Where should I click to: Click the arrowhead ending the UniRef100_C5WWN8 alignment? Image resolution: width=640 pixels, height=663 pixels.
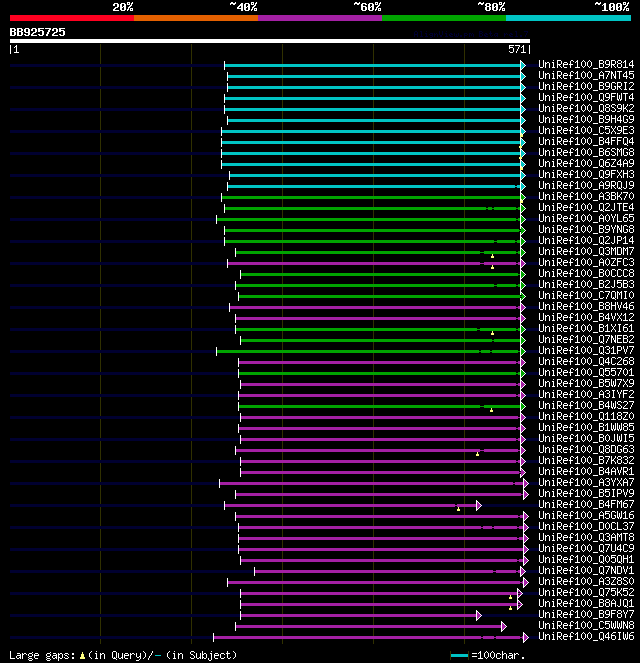tap(503, 626)
